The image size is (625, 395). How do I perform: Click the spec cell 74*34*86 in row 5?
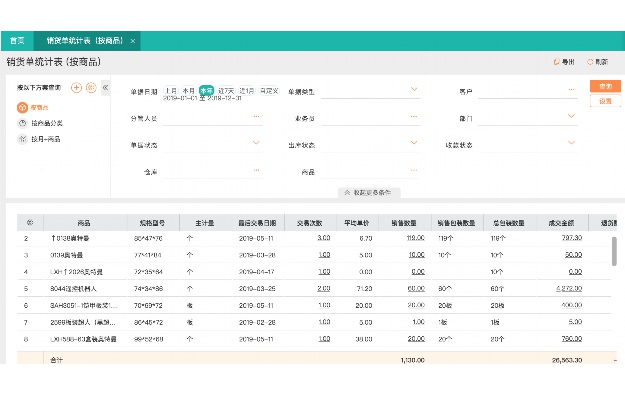(149, 289)
